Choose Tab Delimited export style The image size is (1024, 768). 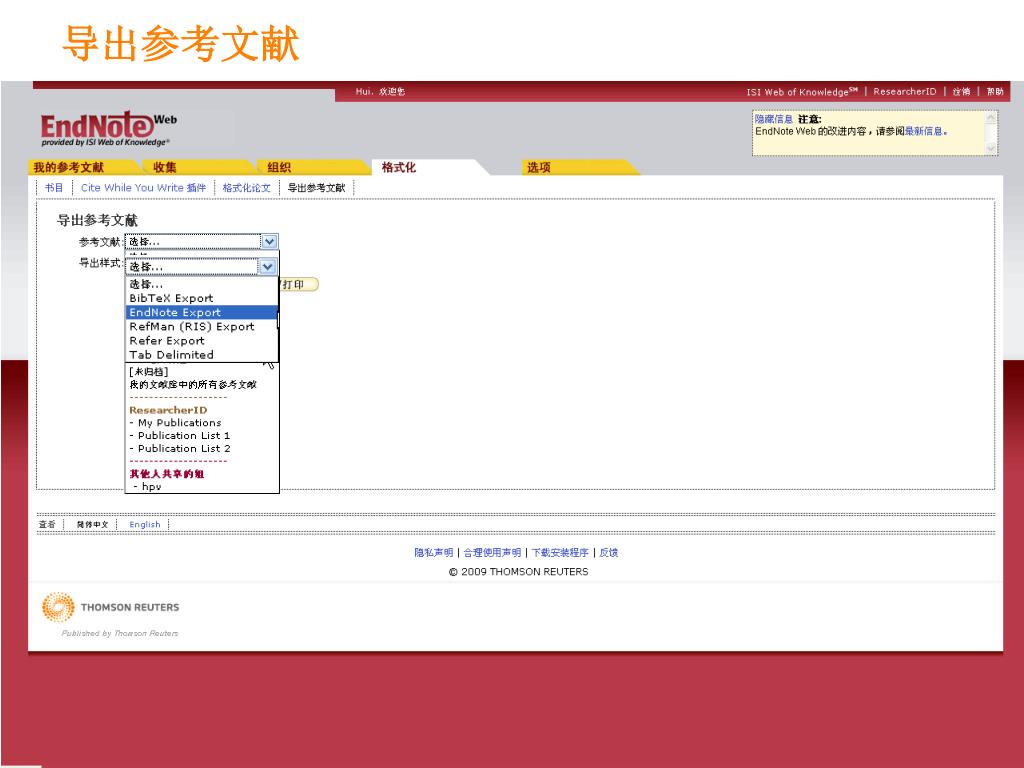172,355
